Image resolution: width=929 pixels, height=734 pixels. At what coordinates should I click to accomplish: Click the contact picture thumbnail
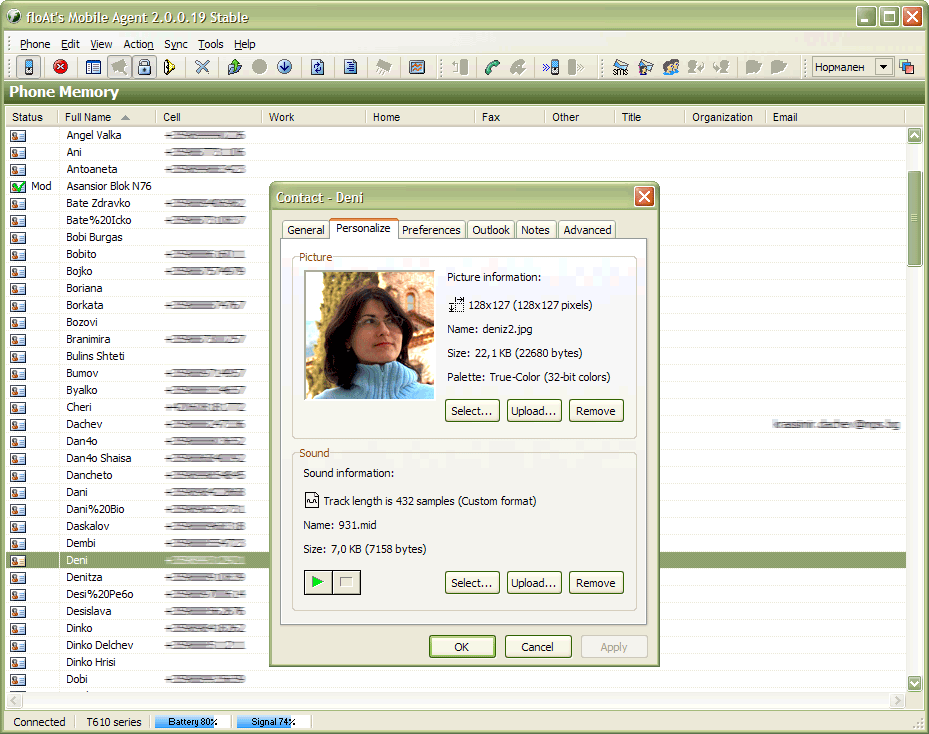coord(369,335)
